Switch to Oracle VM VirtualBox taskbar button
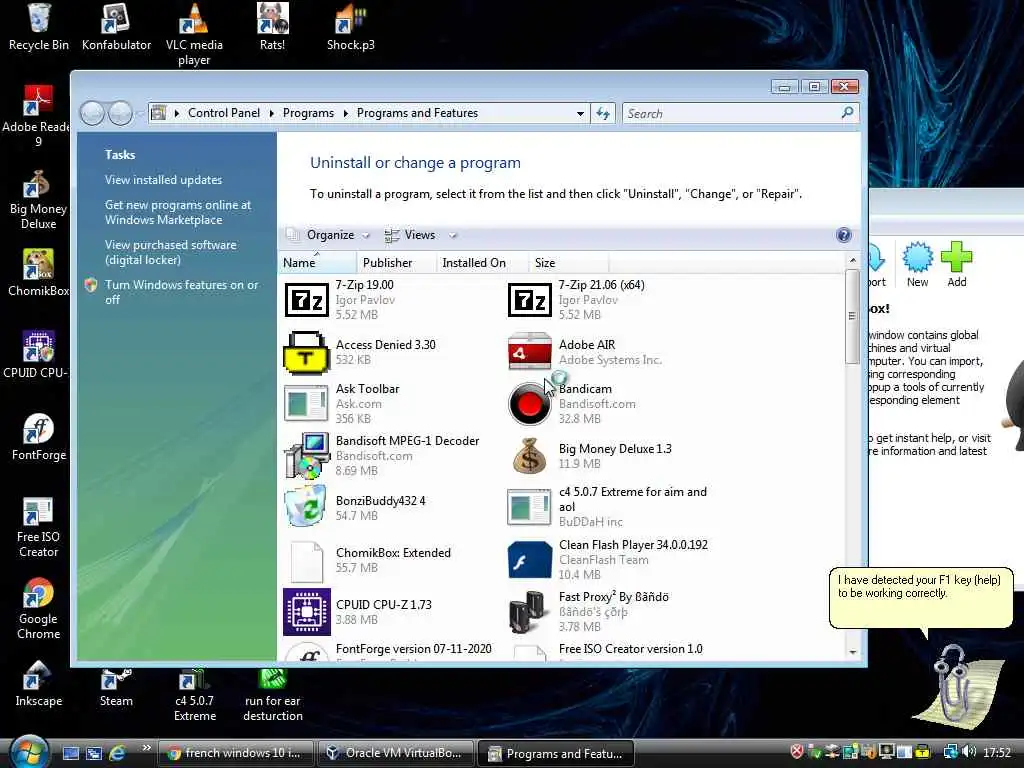The width and height of the screenshot is (1024, 768). (x=396, y=753)
